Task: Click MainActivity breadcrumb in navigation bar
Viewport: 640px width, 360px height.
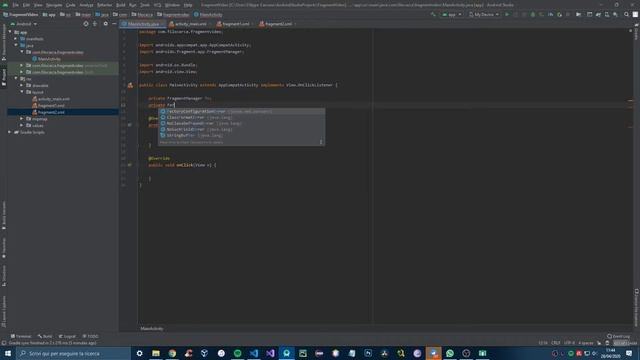Action: coord(209,15)
